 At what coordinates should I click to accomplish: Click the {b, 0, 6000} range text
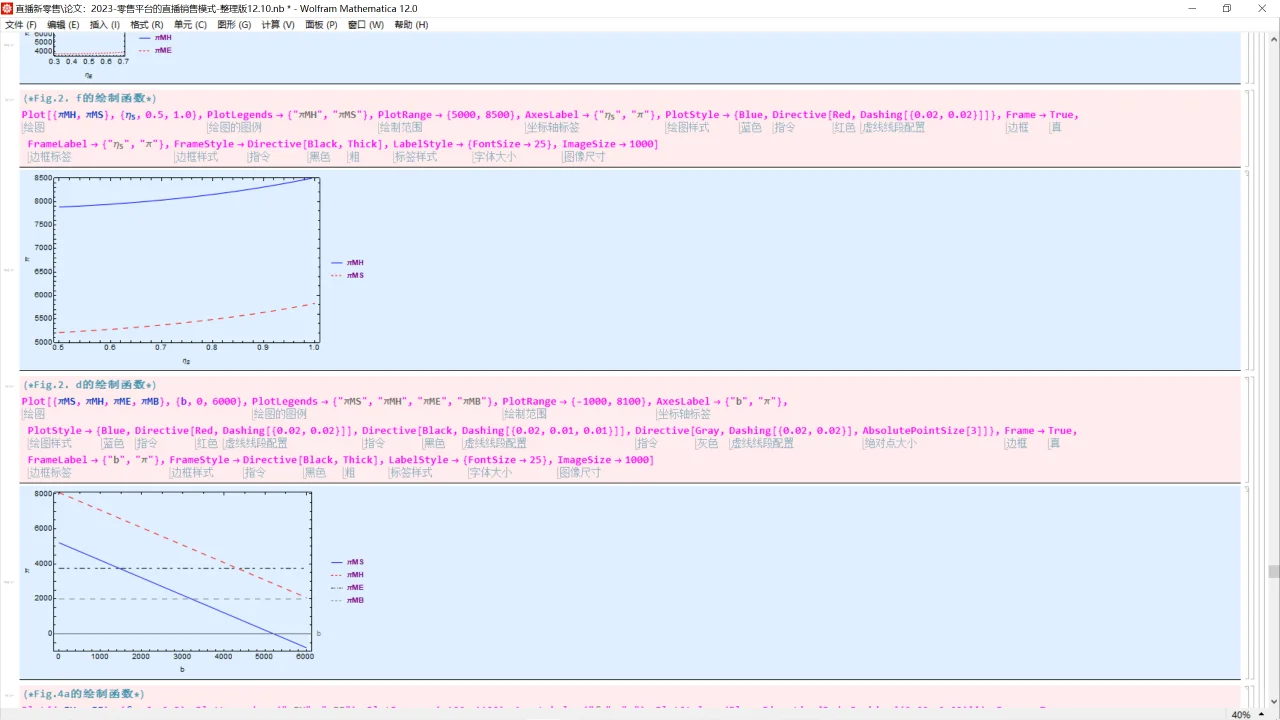(210, 401)
